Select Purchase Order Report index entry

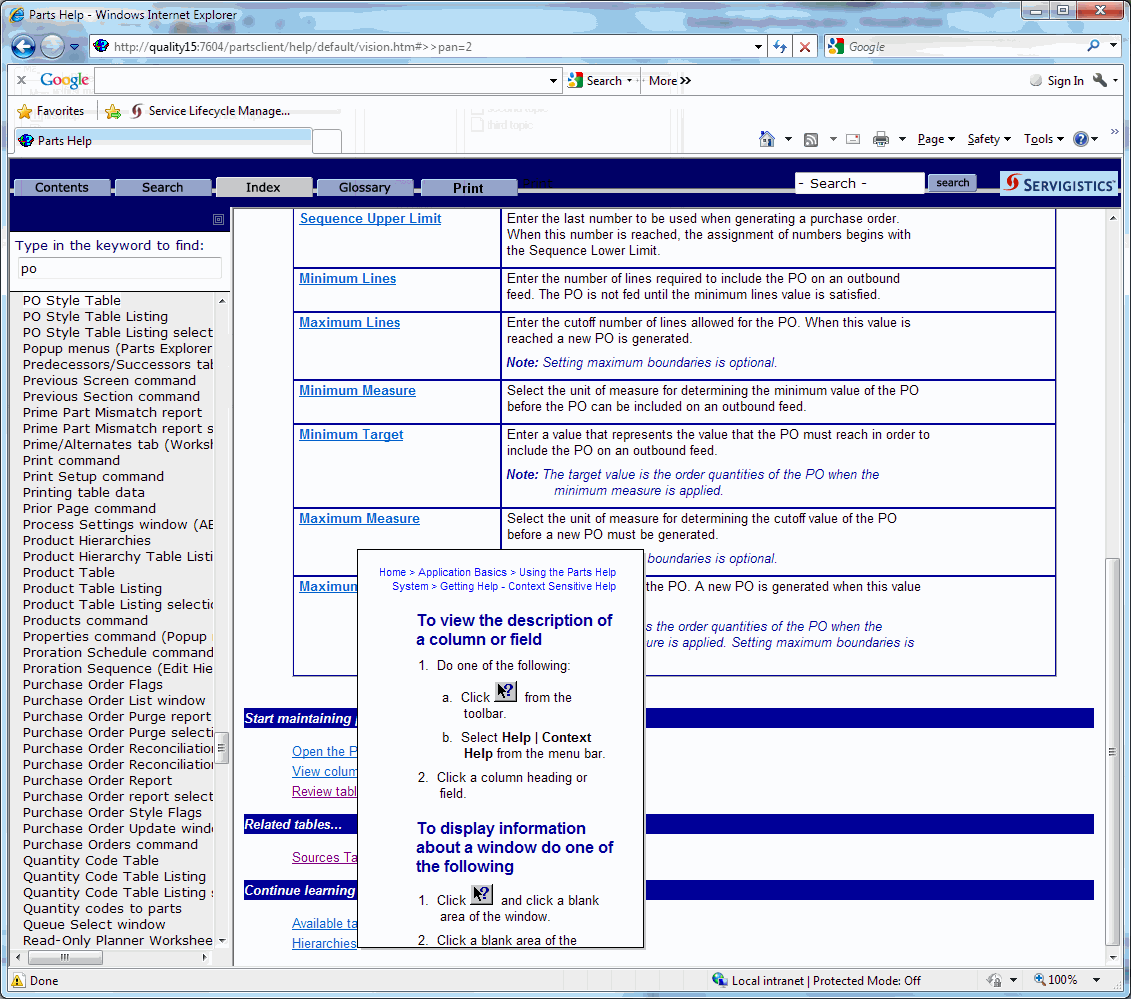97,780
